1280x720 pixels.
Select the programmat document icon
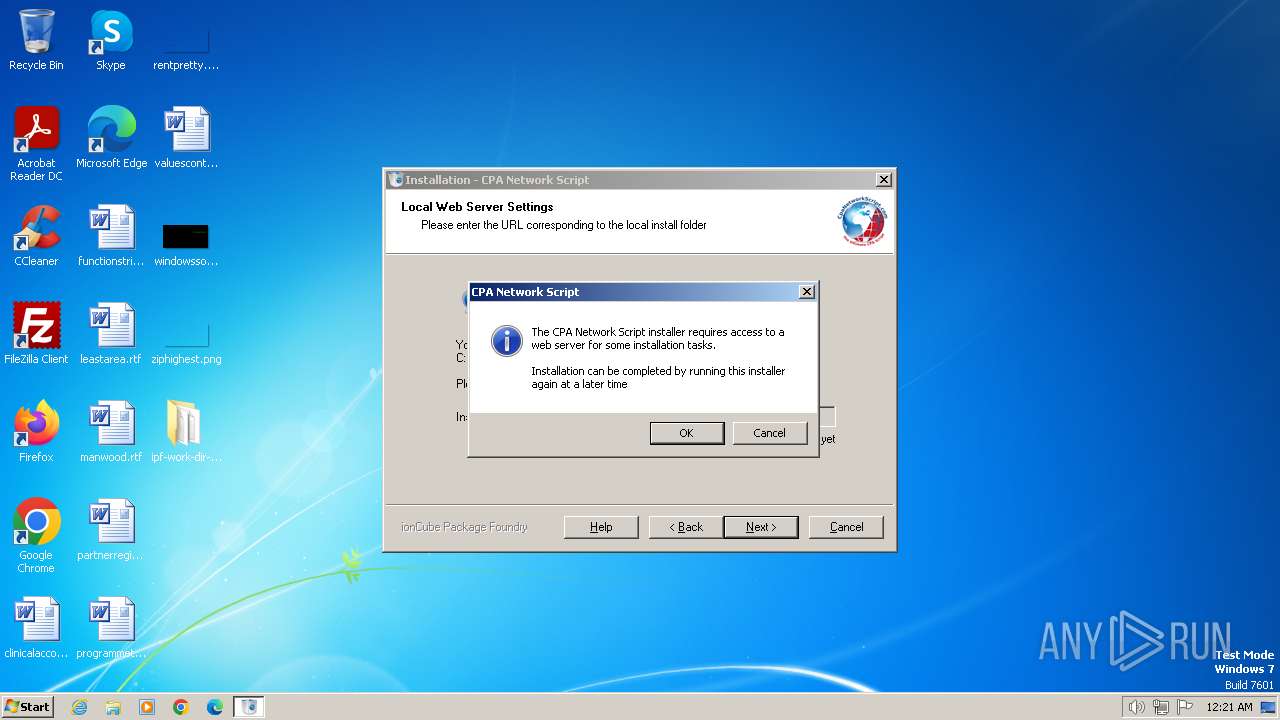coord(111,627)
